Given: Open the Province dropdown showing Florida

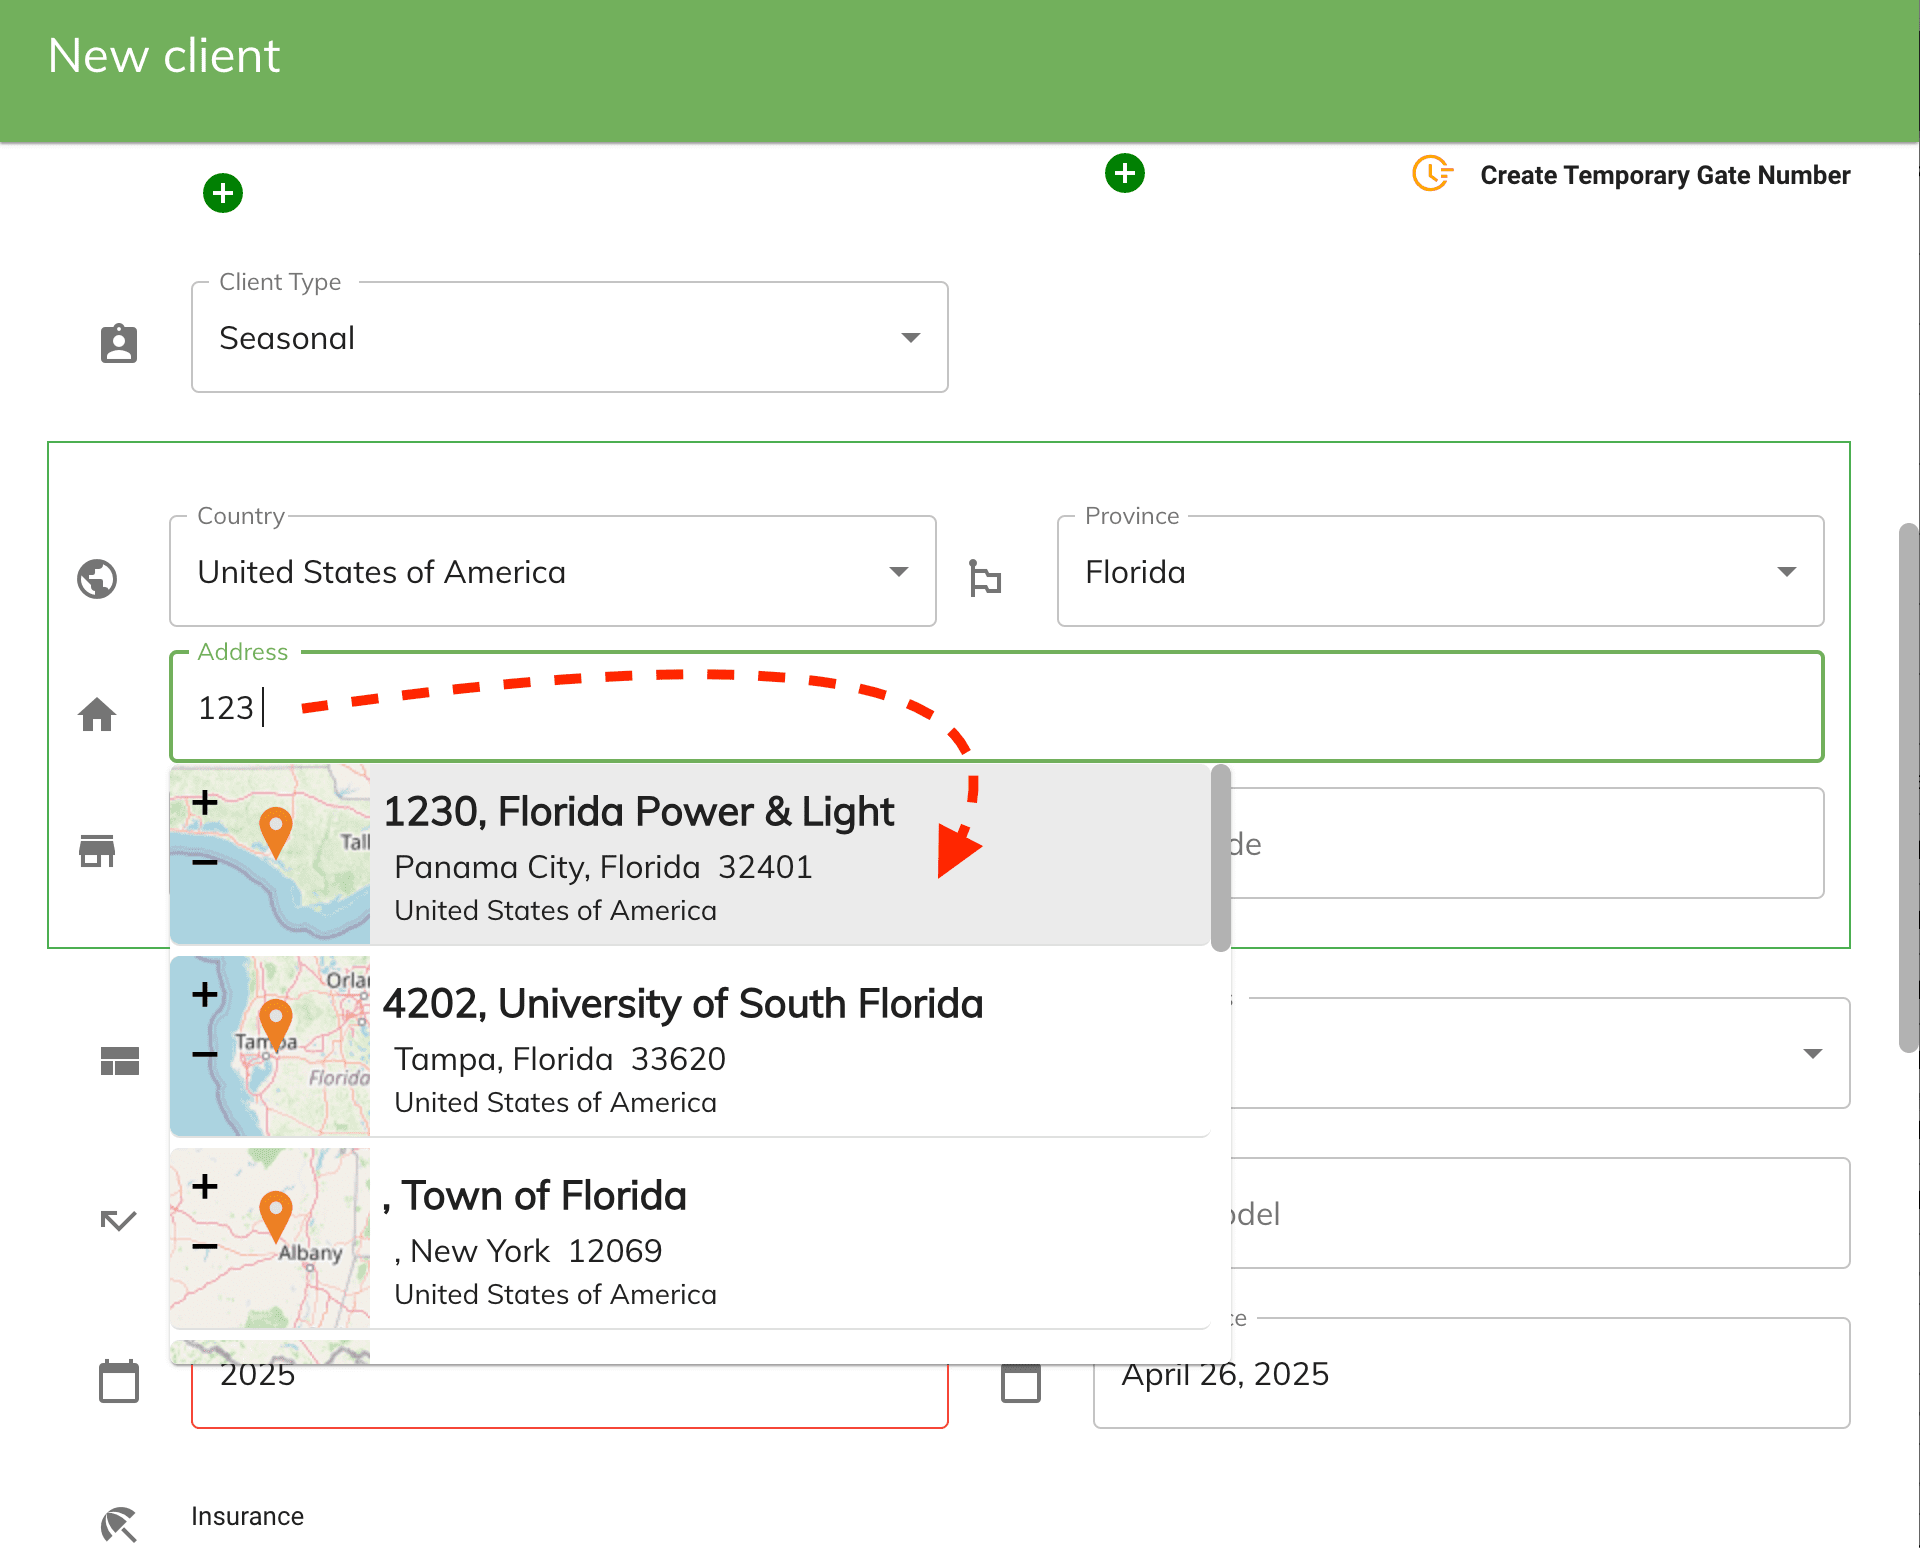Looking at the screenshot, I should (x=1440, y=572).
